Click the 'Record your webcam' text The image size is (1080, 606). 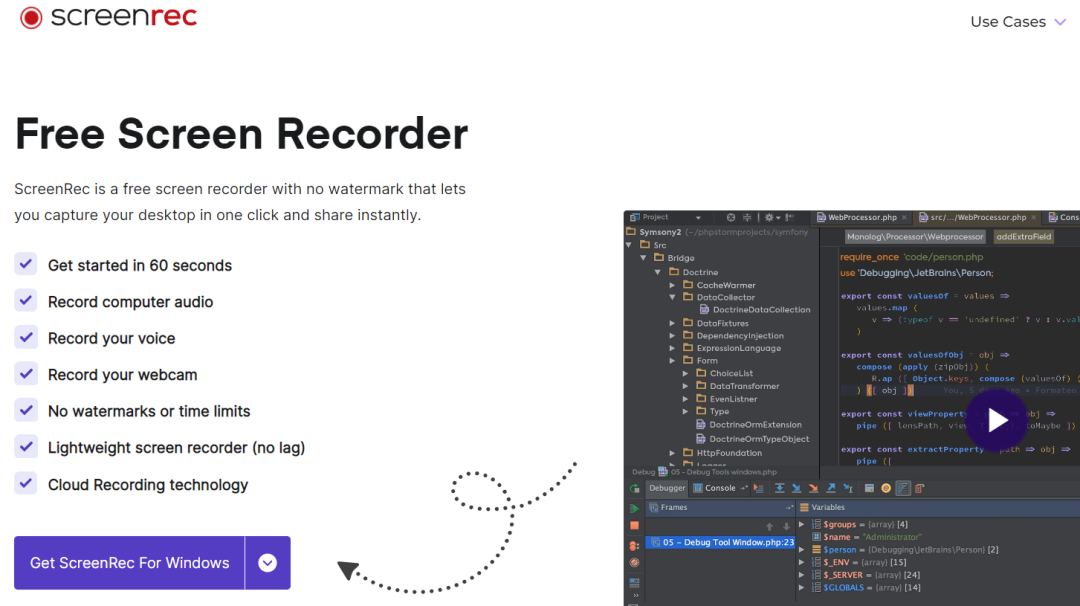123,375
